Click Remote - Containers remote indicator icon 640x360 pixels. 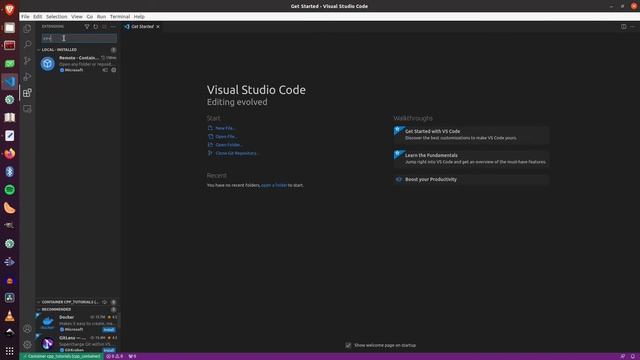click(105, 70)
